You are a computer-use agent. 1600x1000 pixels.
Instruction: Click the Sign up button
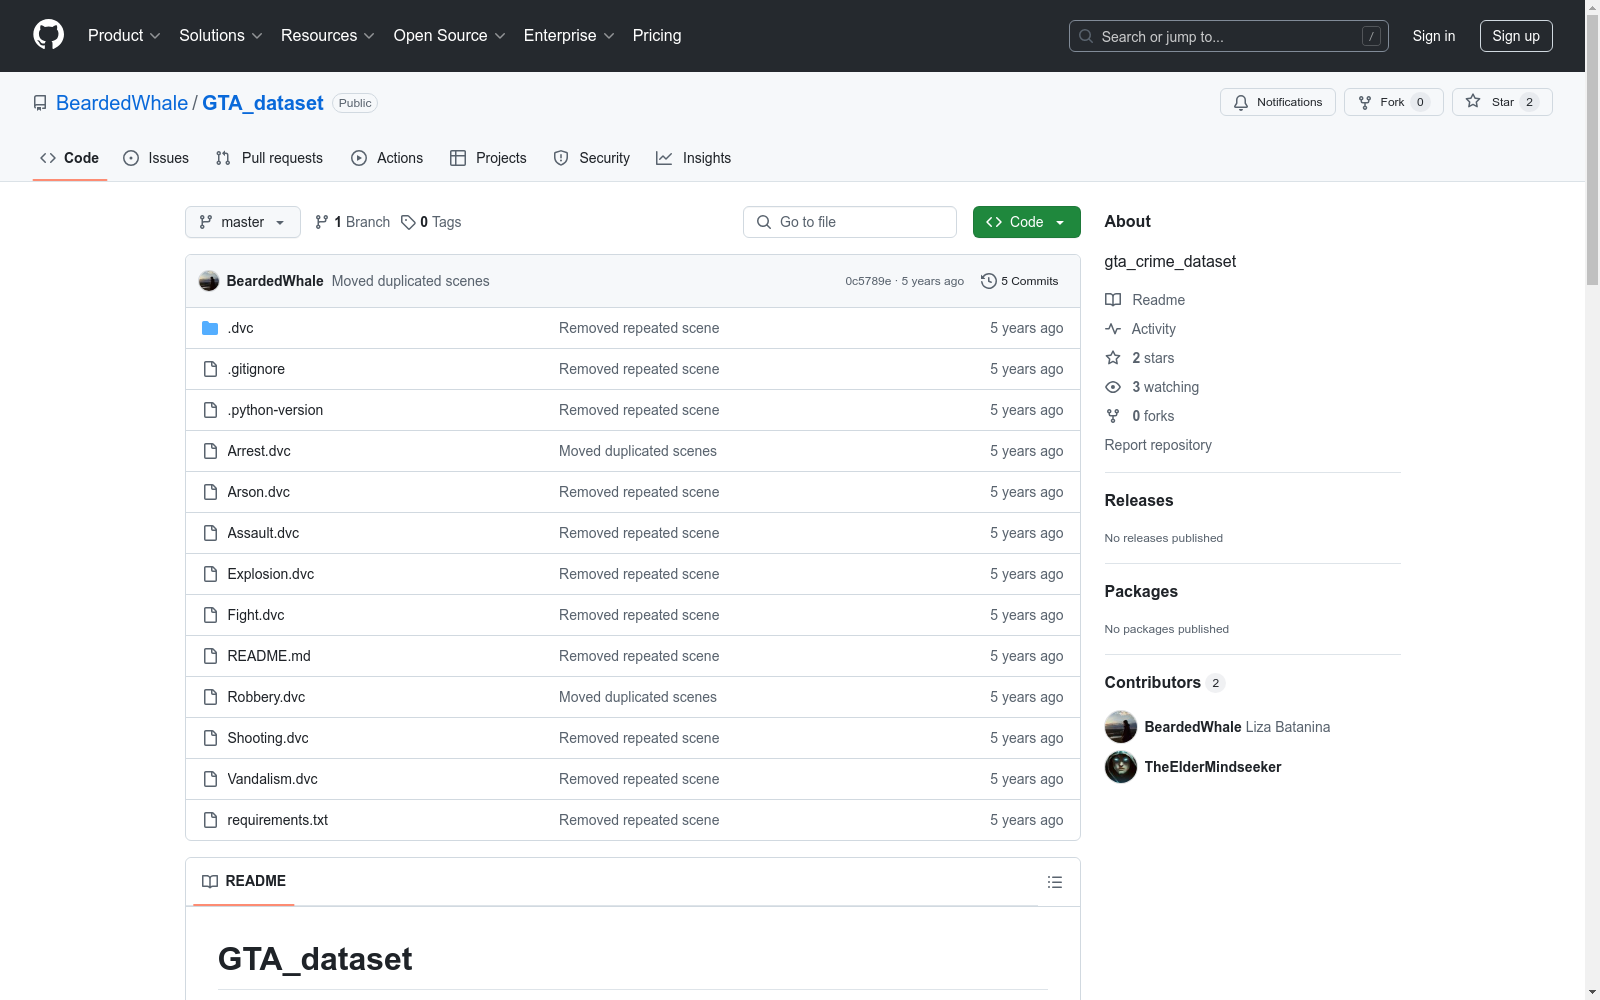coord(1516,36)
